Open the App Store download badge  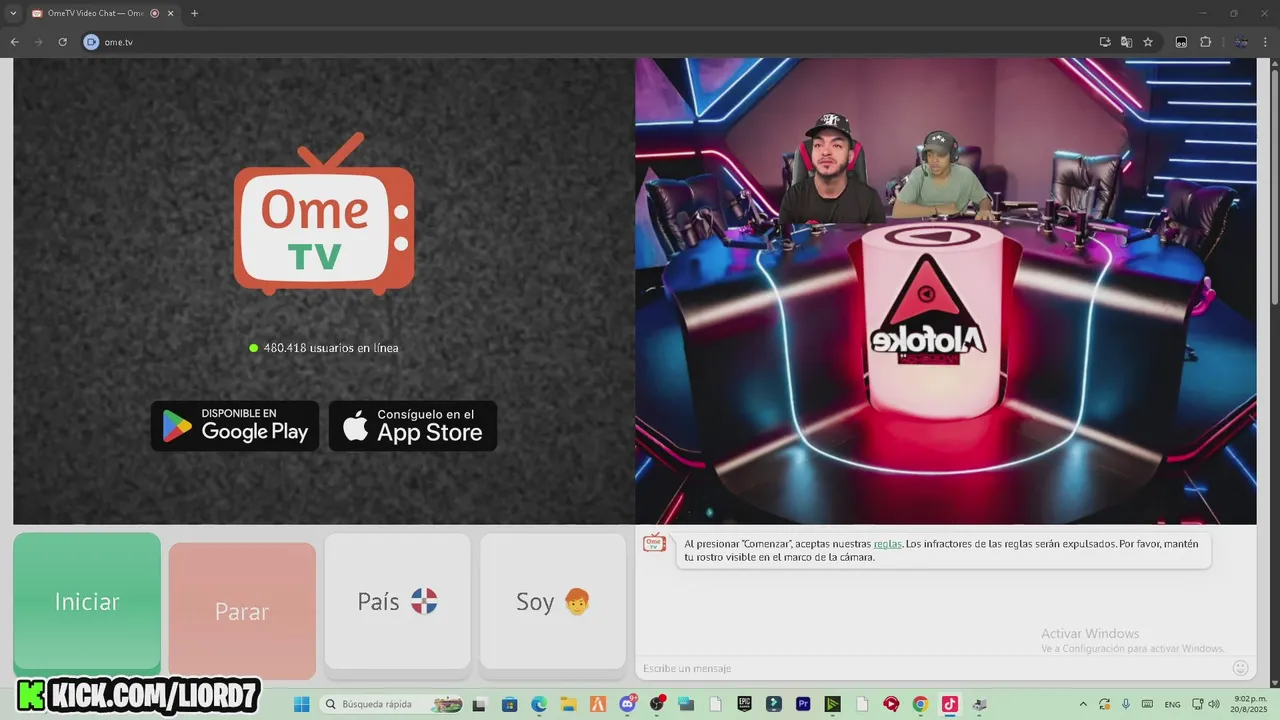[x=413, y=426]
